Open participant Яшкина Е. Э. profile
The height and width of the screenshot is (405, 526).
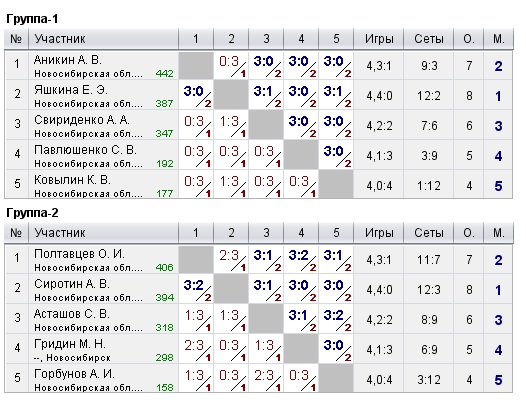[71, 90]
